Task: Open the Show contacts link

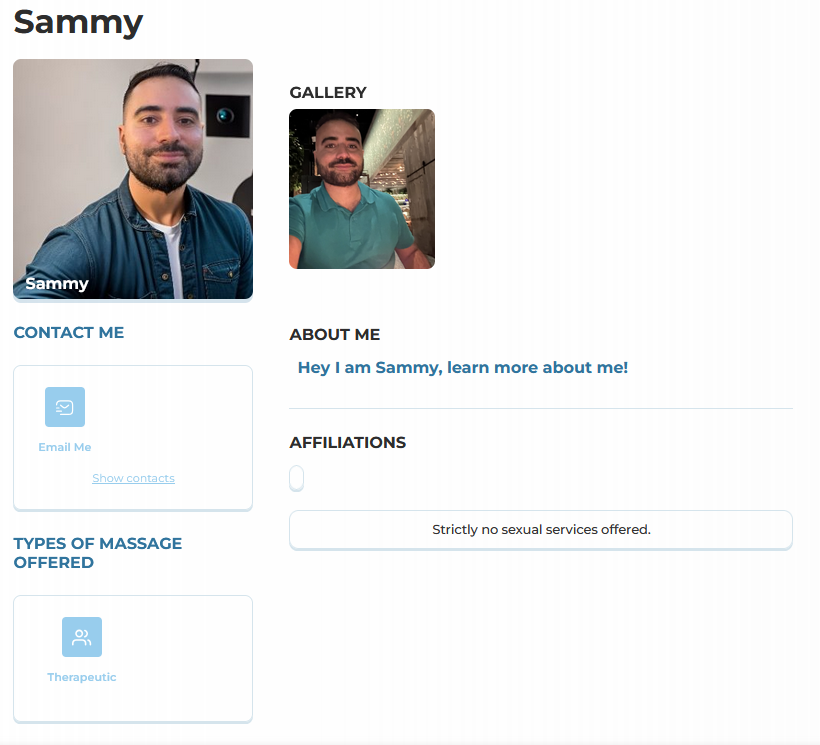Action: click(x=133, y=478)
